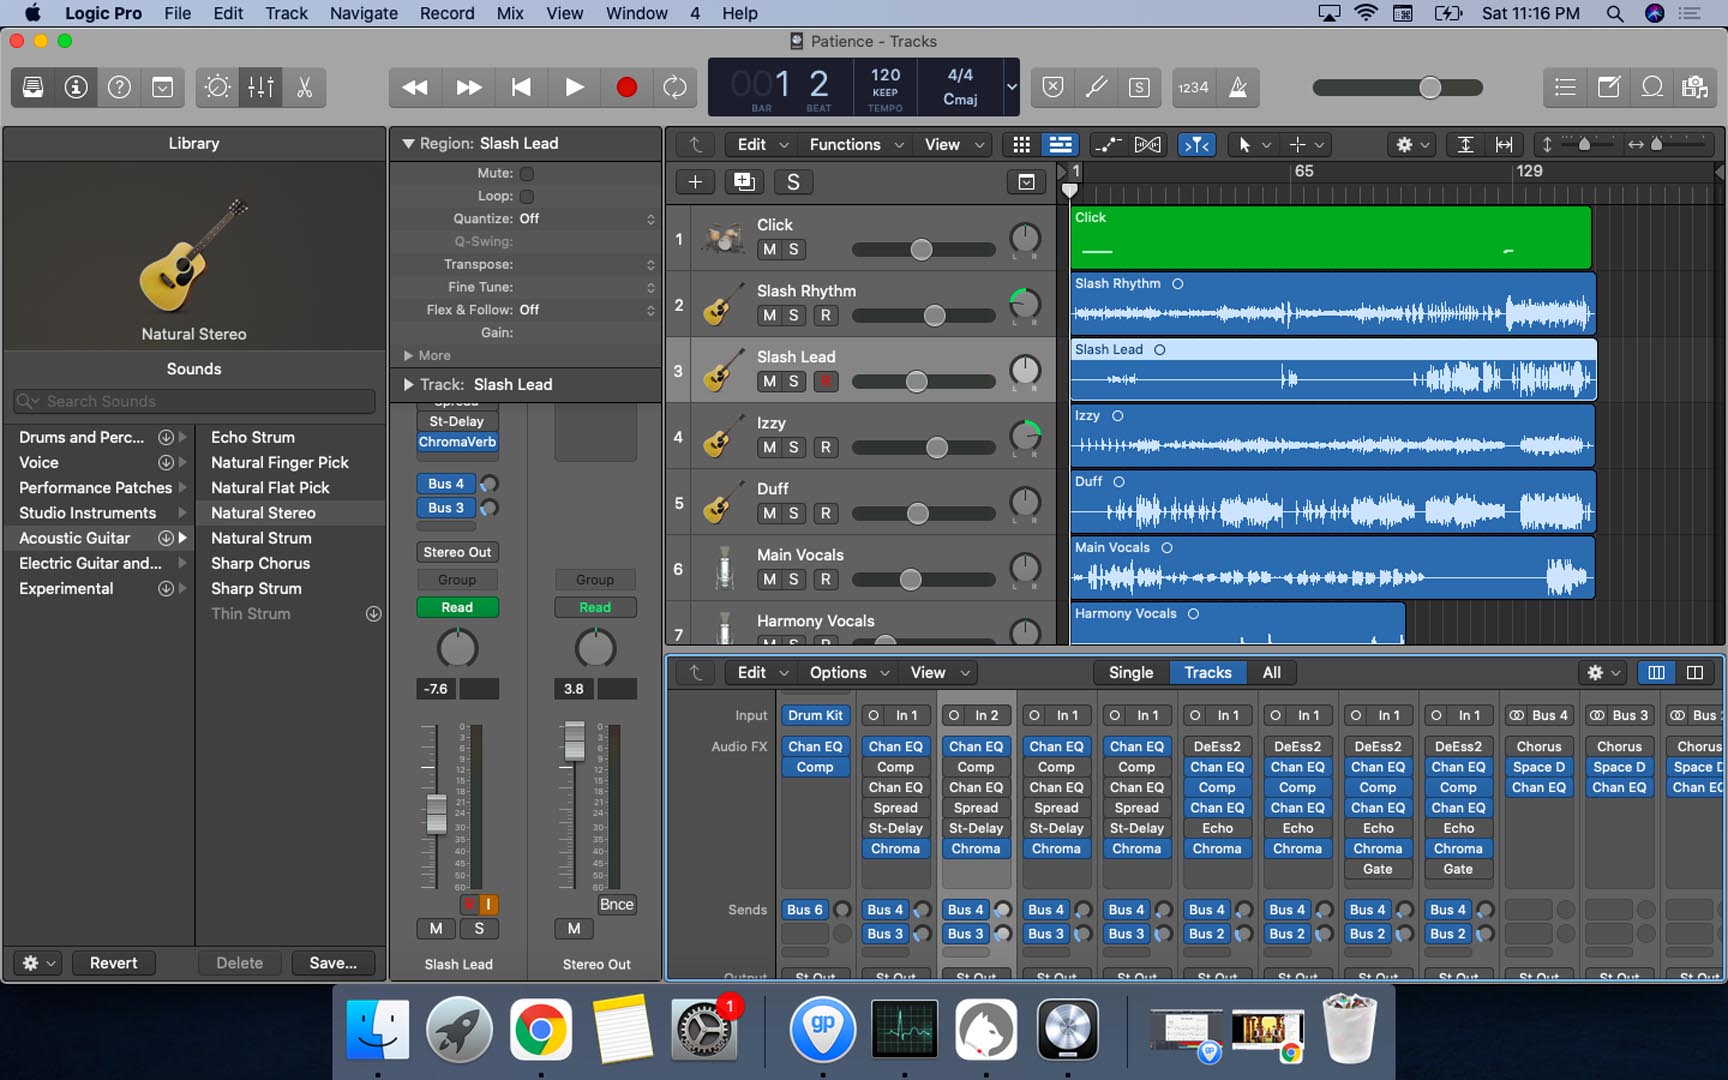Screen dimensions: 1728x1080
Task: Mute the Click track
Action: point(769,249)
